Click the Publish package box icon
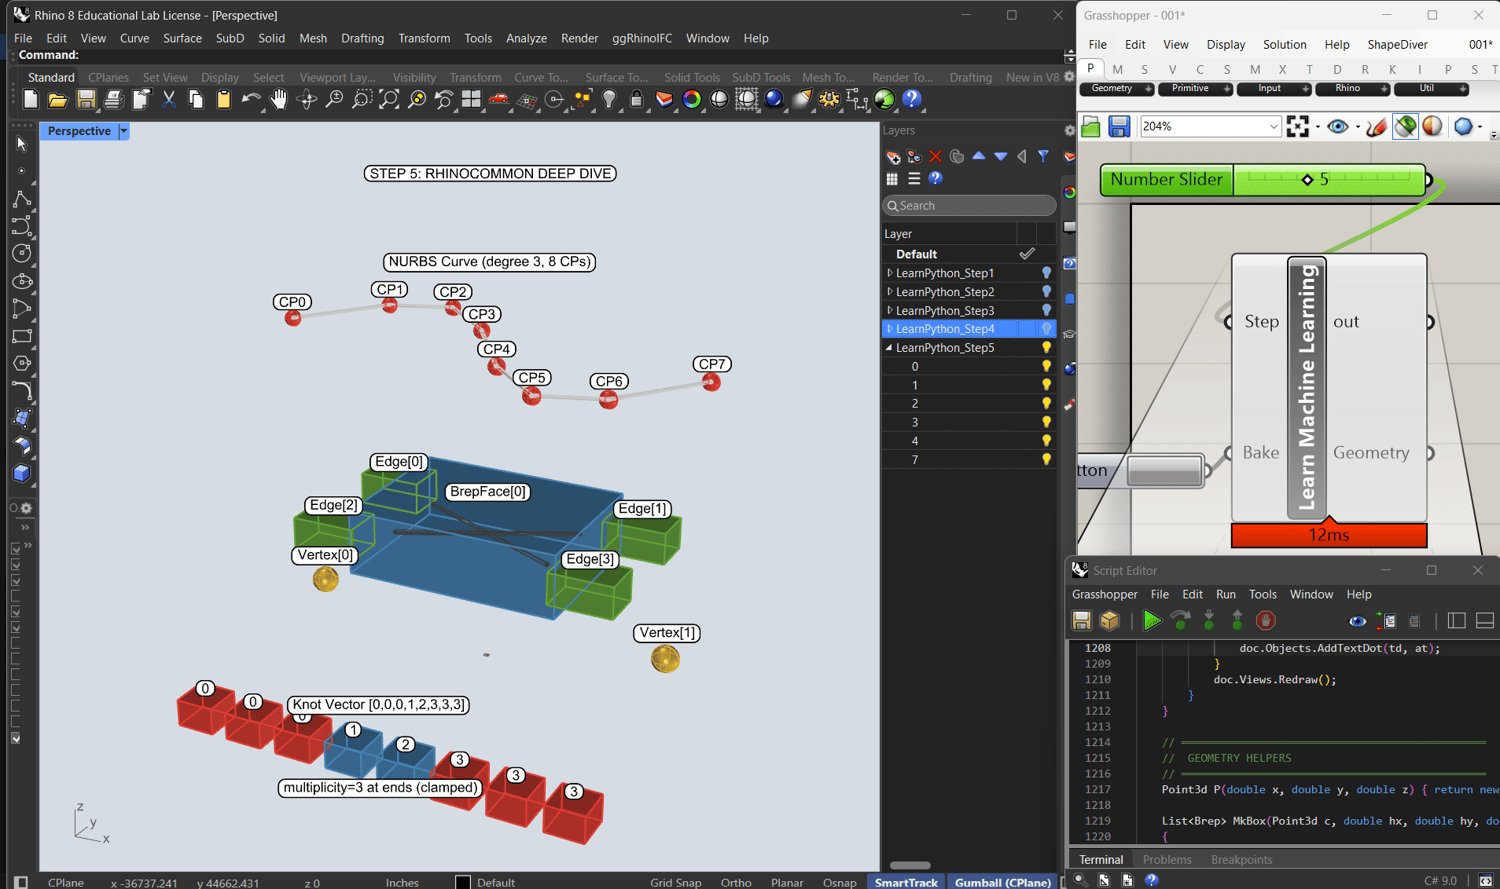Image resolution: width=1500 pixels, height=889 pixels. pyautogui.click(x=1110, y=621)
